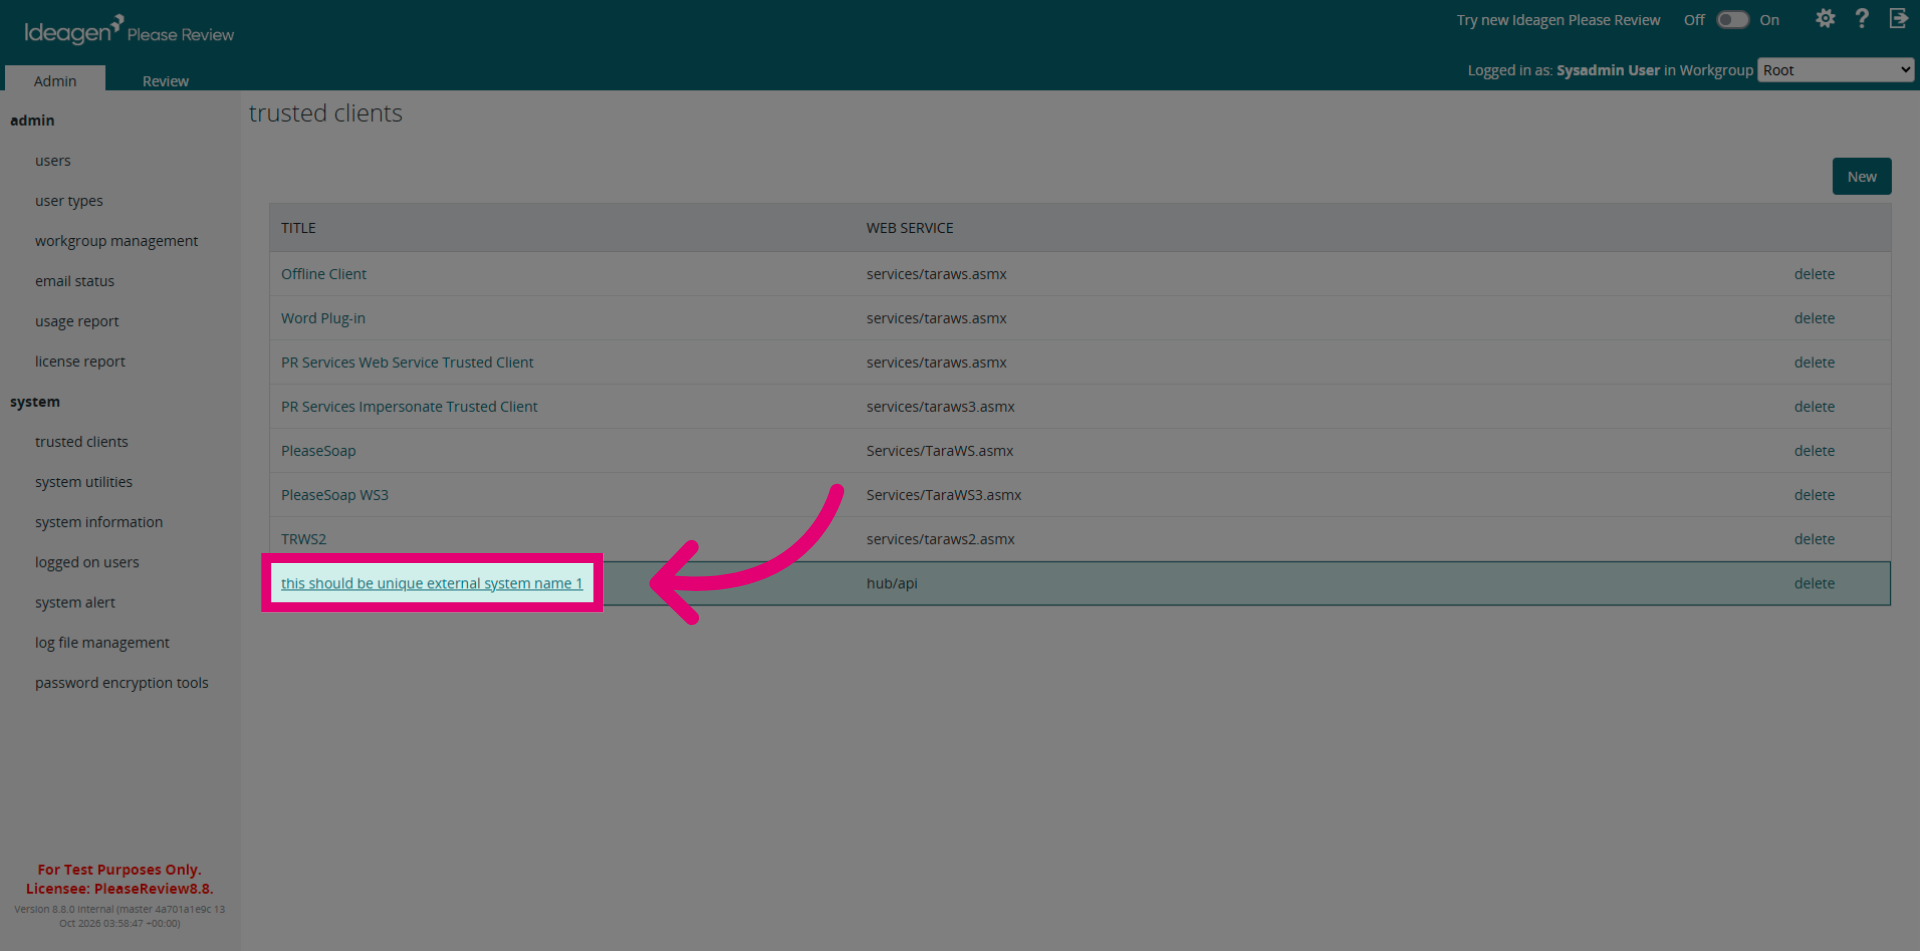Open system alert in sidebar
1920x951 pixels.
pyautogui.click(x=75, y=602)
